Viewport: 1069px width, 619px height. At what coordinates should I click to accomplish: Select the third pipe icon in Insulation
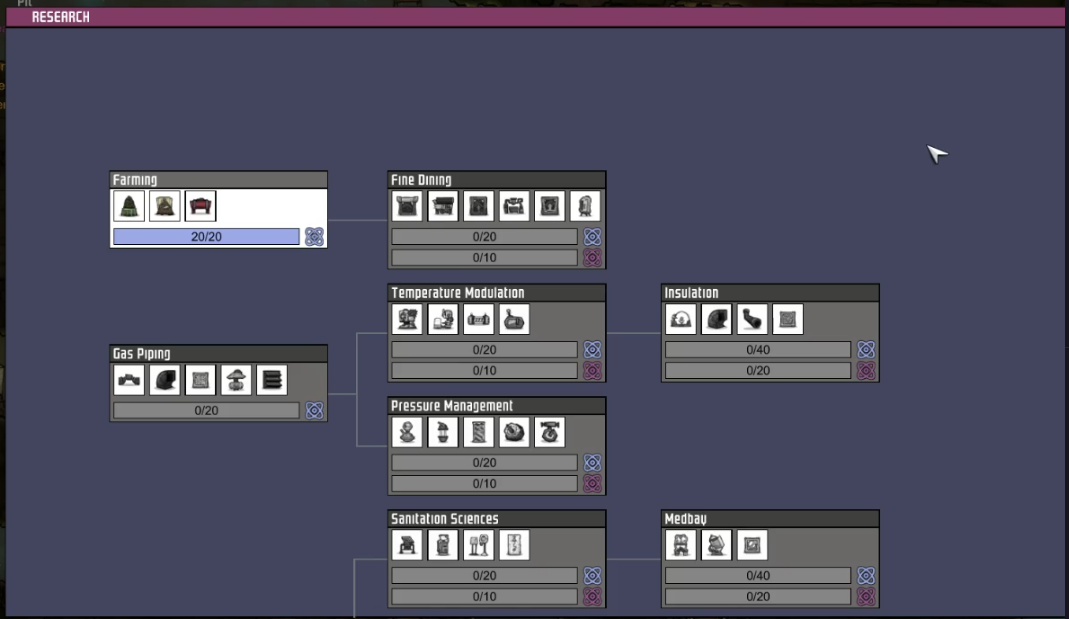coord(751,319)
